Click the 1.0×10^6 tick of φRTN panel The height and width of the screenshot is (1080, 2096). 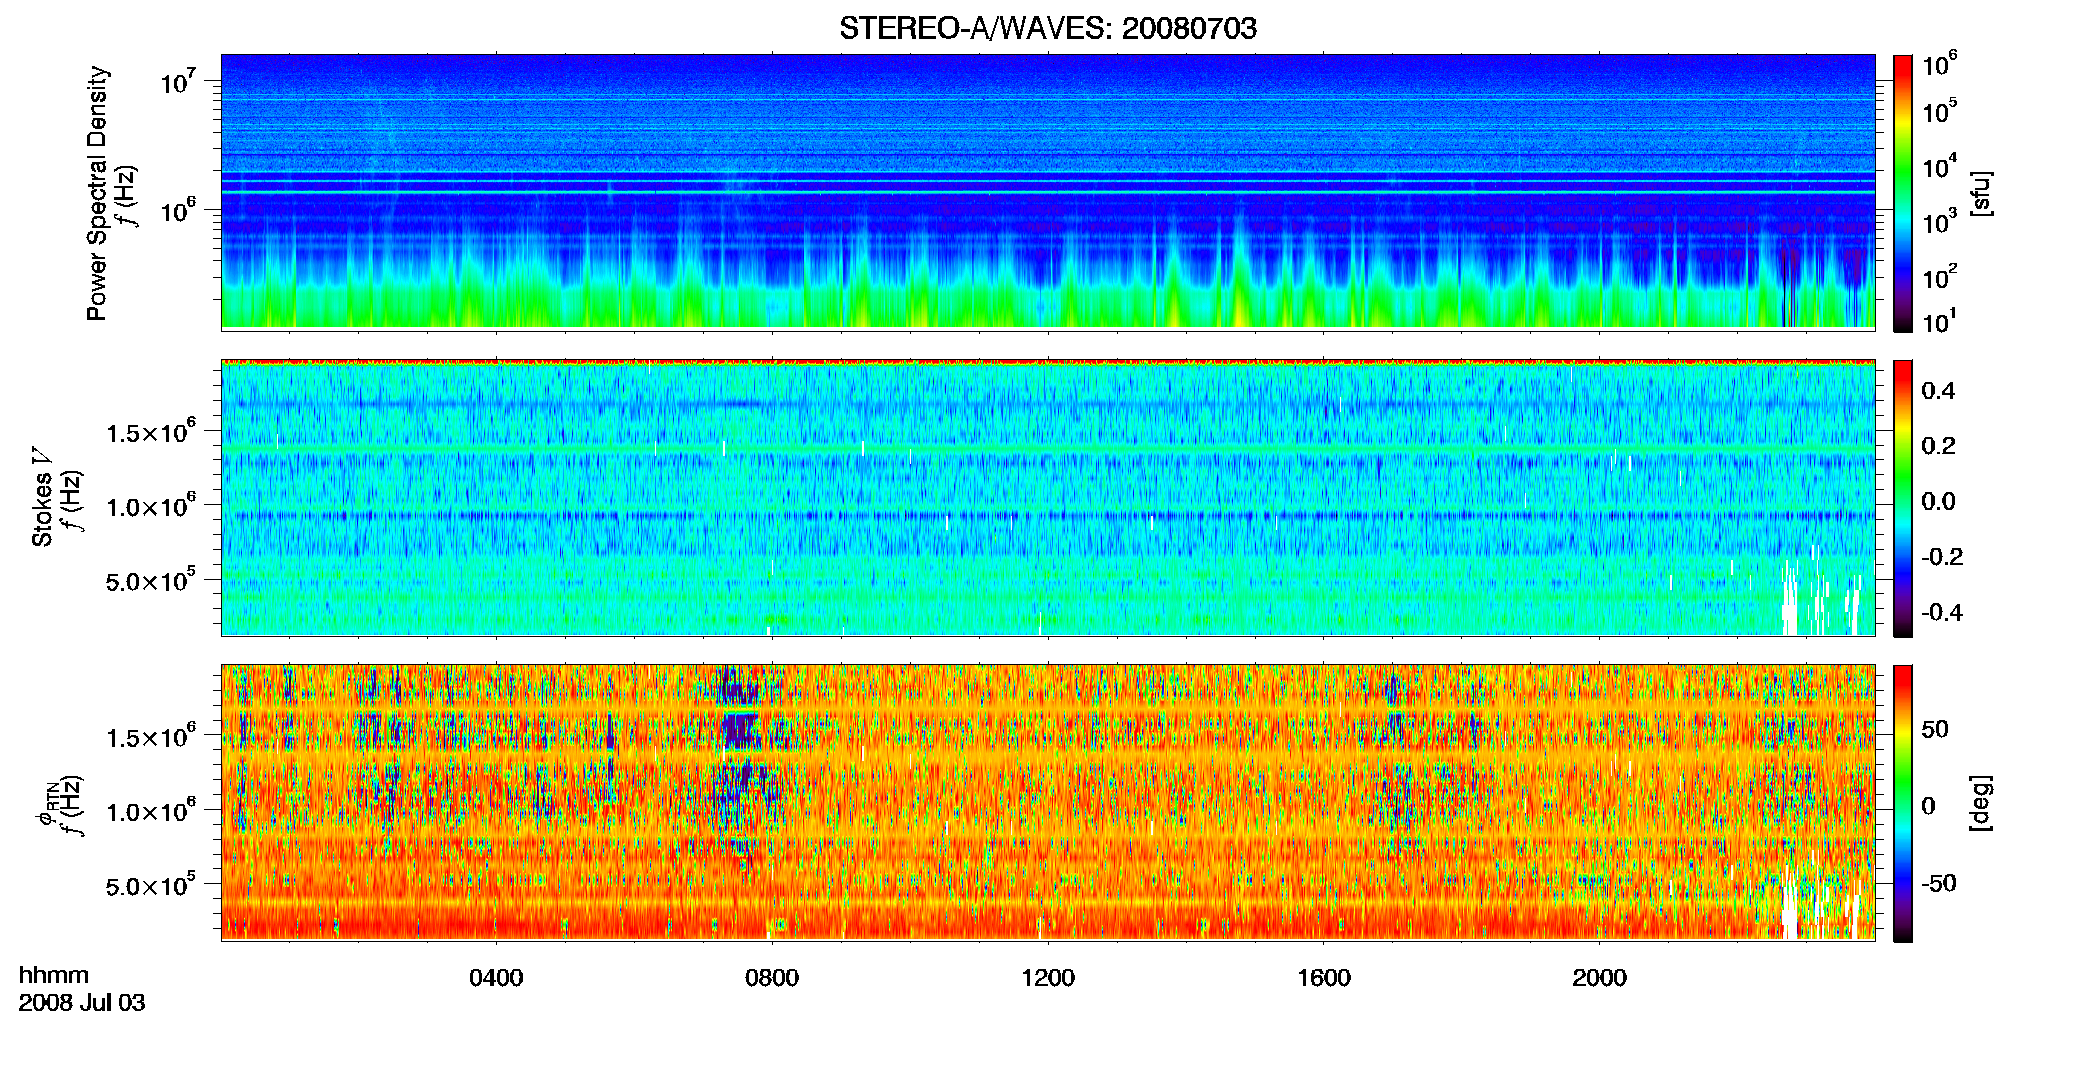coord(151,811)
